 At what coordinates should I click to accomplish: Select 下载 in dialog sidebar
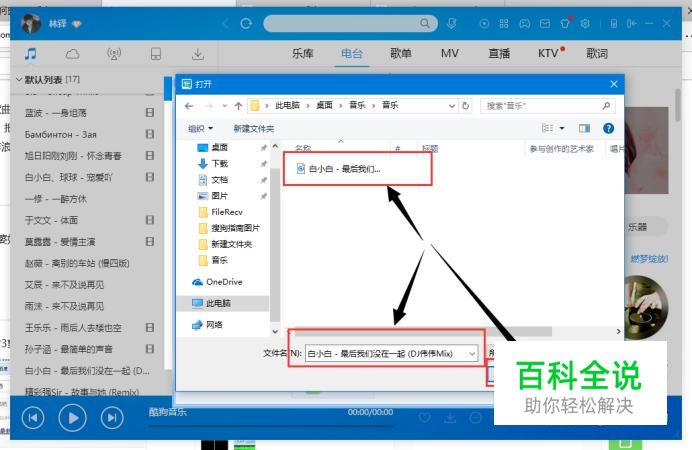219,164
